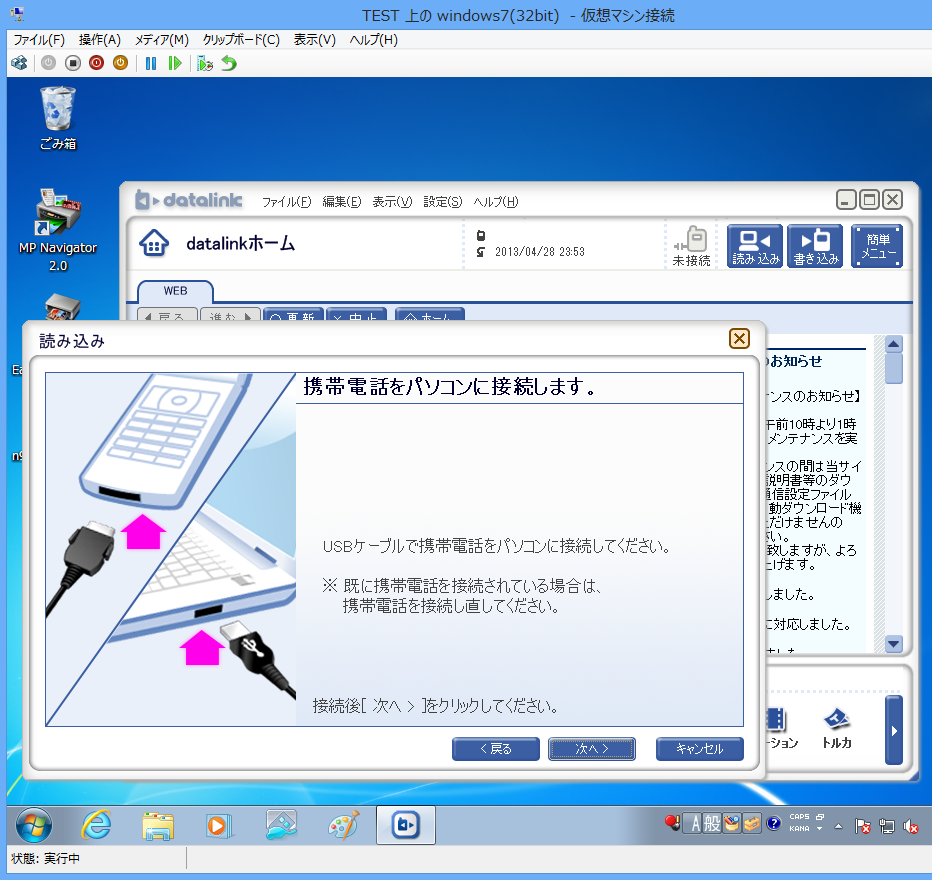Select the ごみ箱 recycle bin desktop icon

tap(58, 118)
